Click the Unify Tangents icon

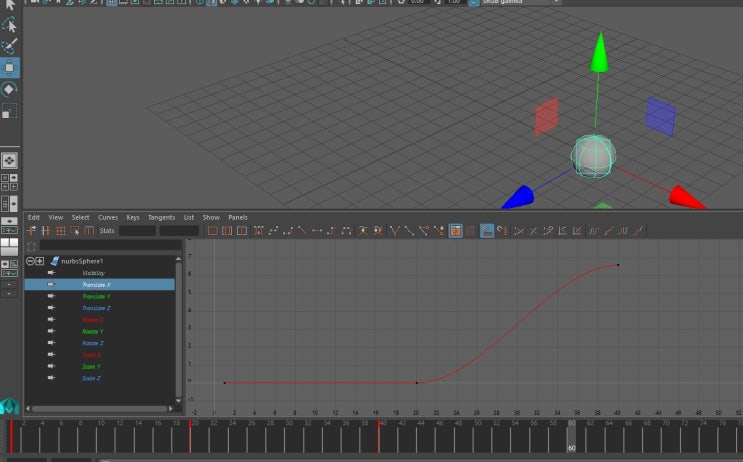pyautogui.click(x=409, y=231)
